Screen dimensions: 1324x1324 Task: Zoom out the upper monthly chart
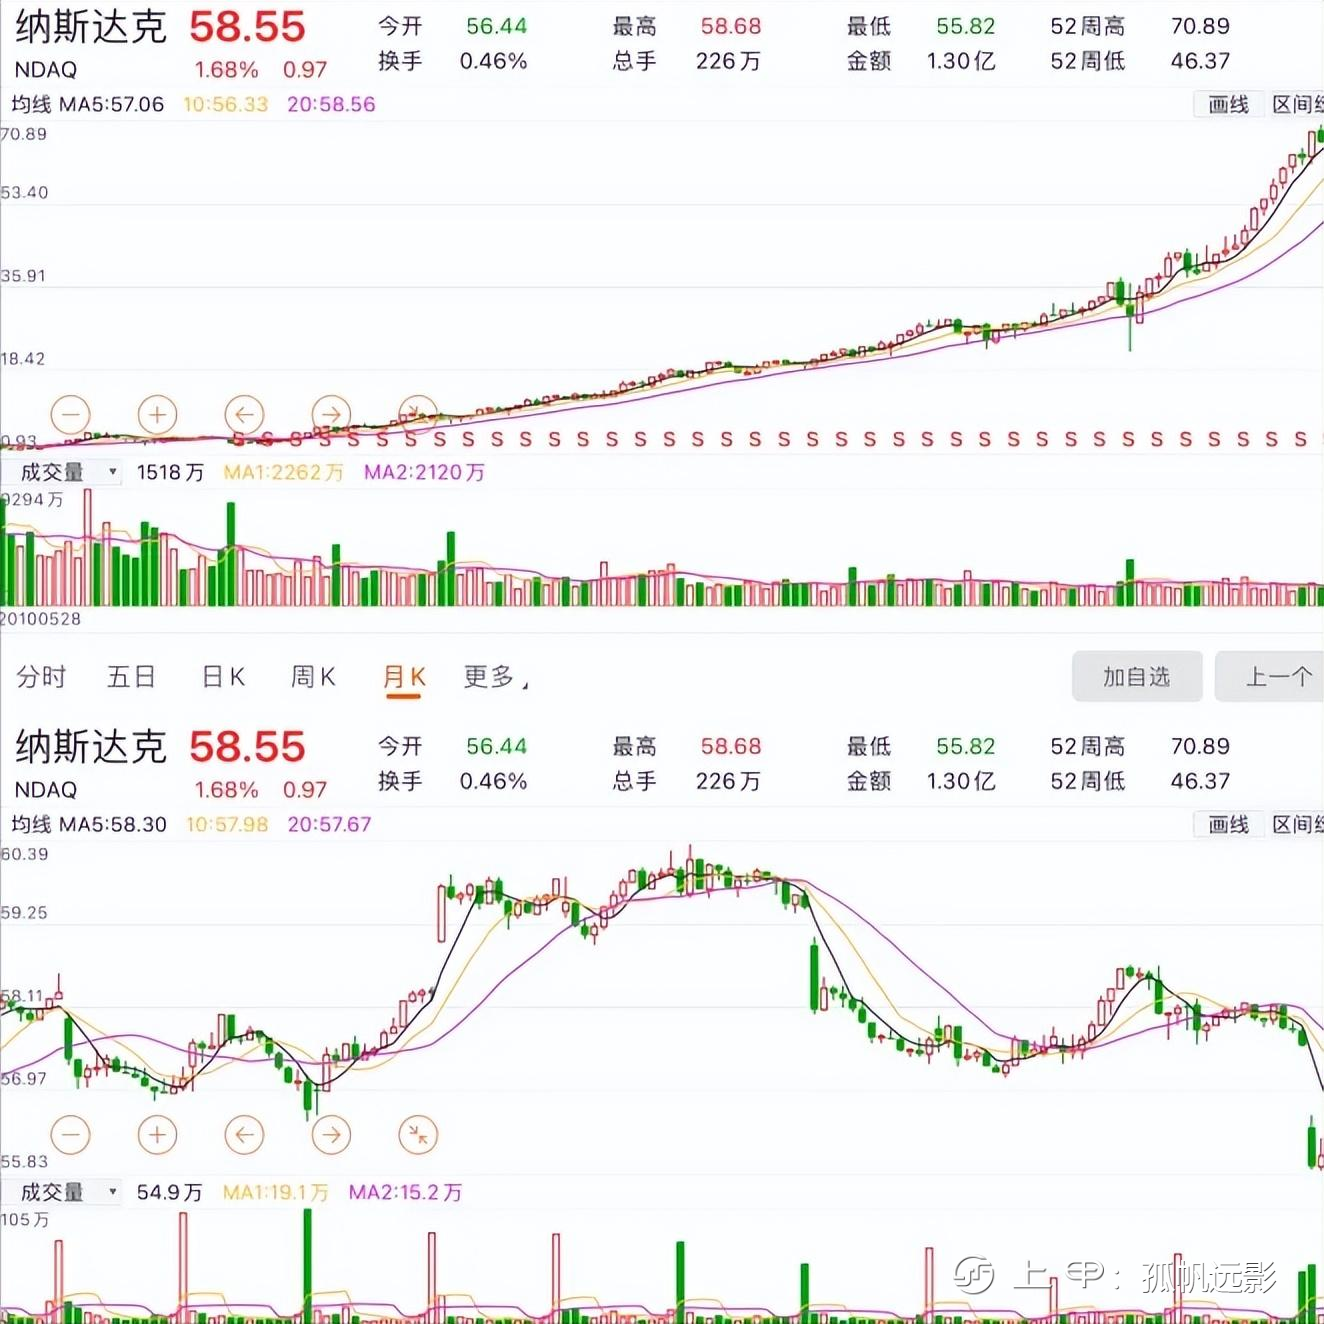pos(70,413)
